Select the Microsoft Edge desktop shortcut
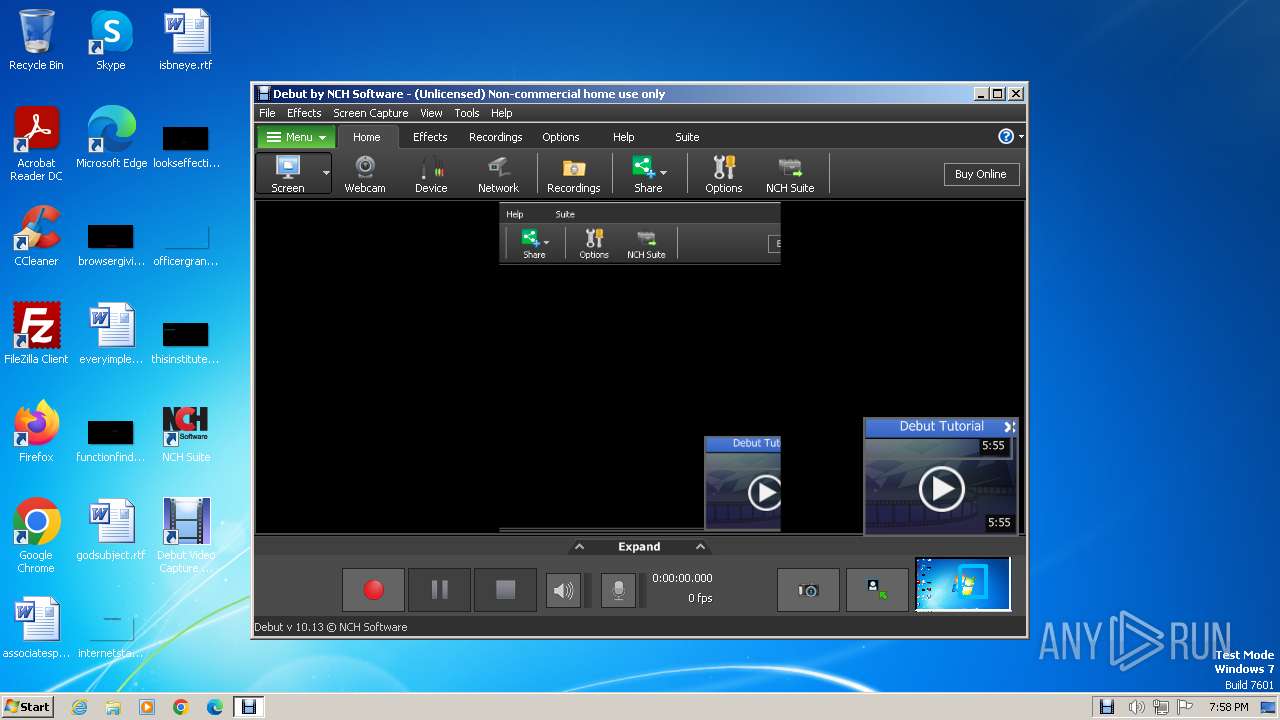This screenshot has width=1280, height=720. [x=111, y=139]
